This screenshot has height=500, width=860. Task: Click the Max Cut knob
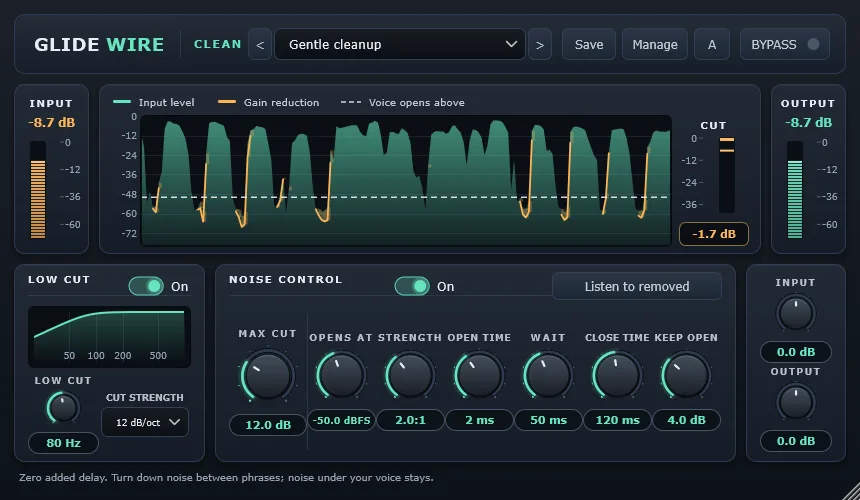[268, 376]
